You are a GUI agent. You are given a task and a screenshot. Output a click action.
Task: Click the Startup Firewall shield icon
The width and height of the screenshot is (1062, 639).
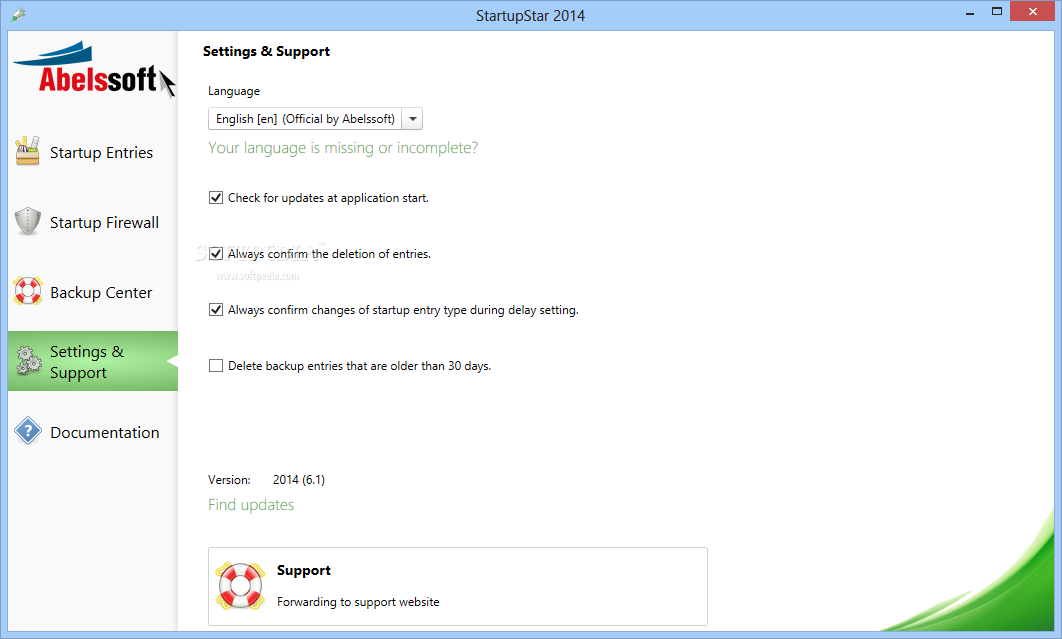(28, 221)
